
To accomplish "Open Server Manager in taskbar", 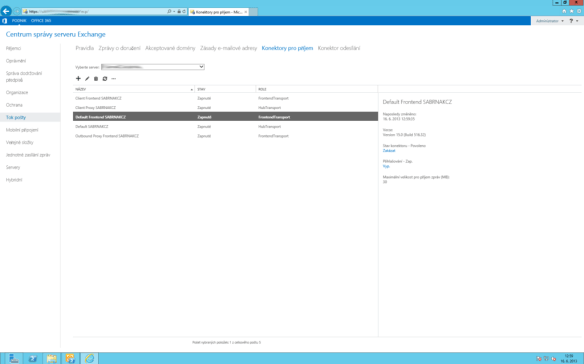I will [x=14, y=358].
